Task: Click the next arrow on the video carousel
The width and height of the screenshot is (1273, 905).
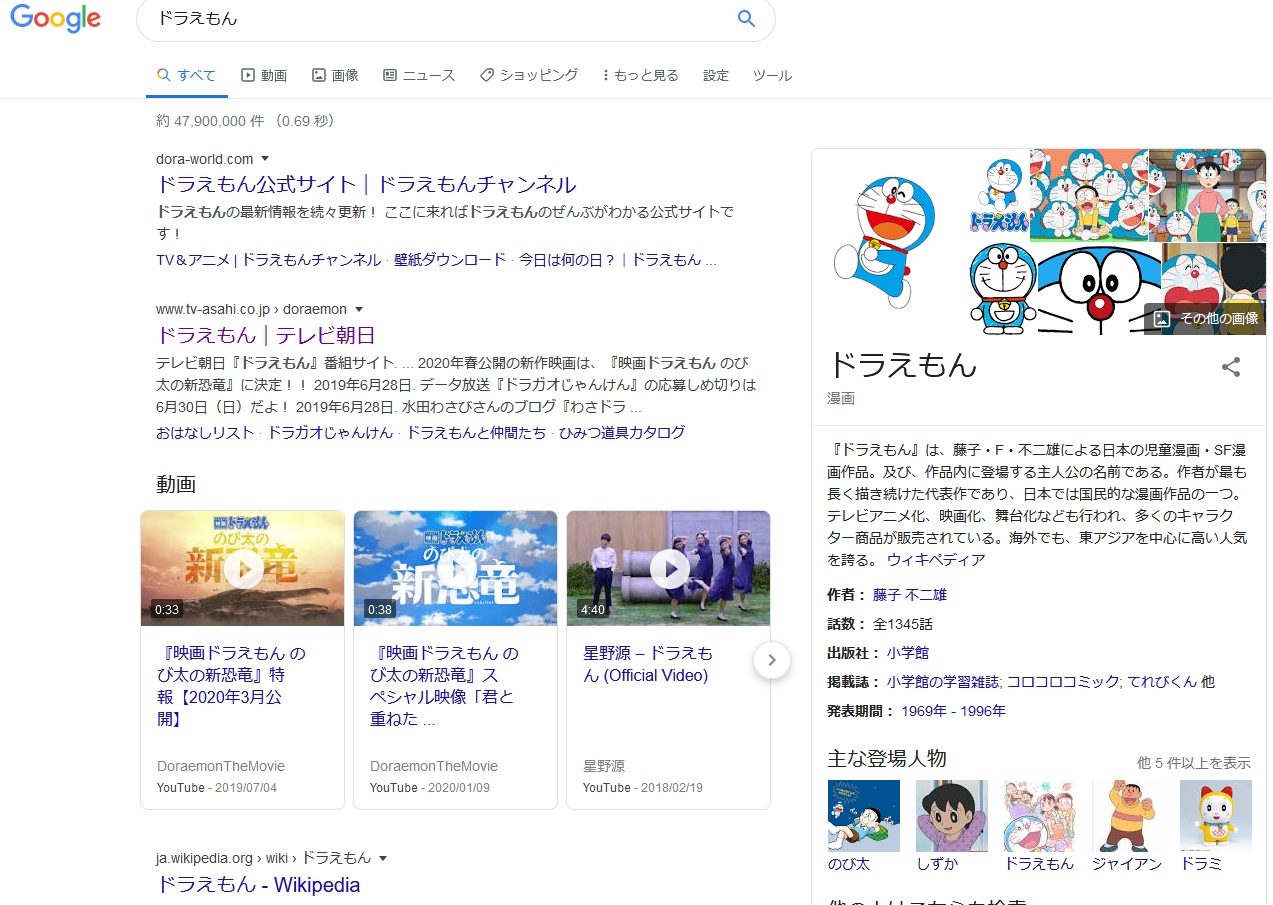Action: point(772,660)
